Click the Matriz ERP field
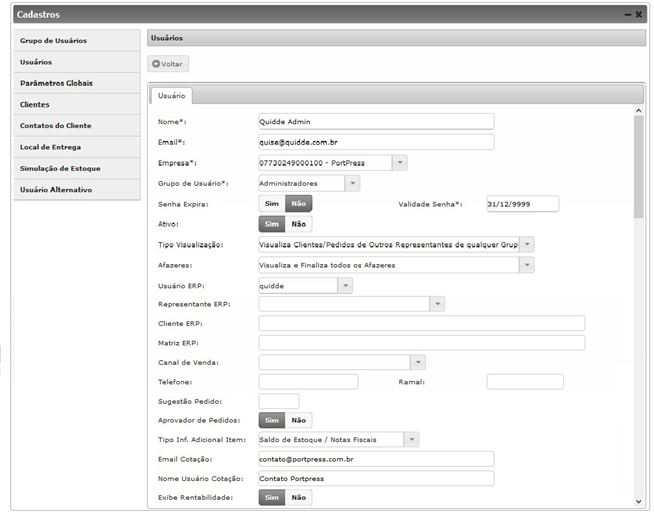The width and height of the screenshot is (654, 513). [x=422, y=343]
